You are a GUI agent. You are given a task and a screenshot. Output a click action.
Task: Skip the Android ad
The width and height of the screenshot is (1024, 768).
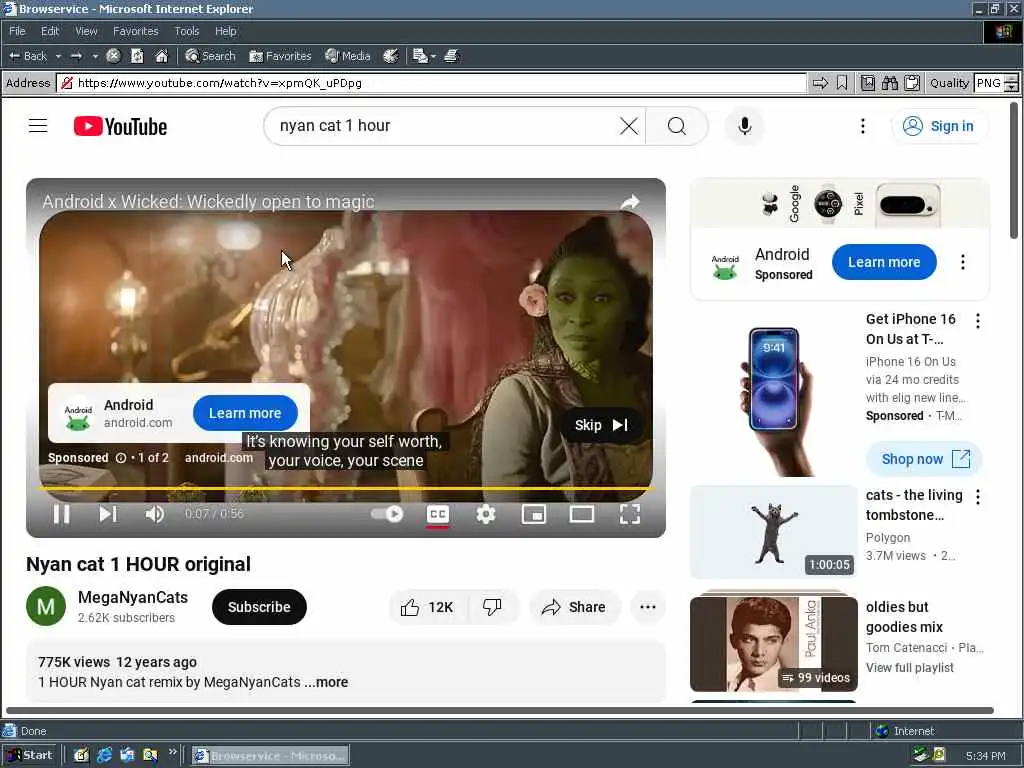[x=601, y=425]
